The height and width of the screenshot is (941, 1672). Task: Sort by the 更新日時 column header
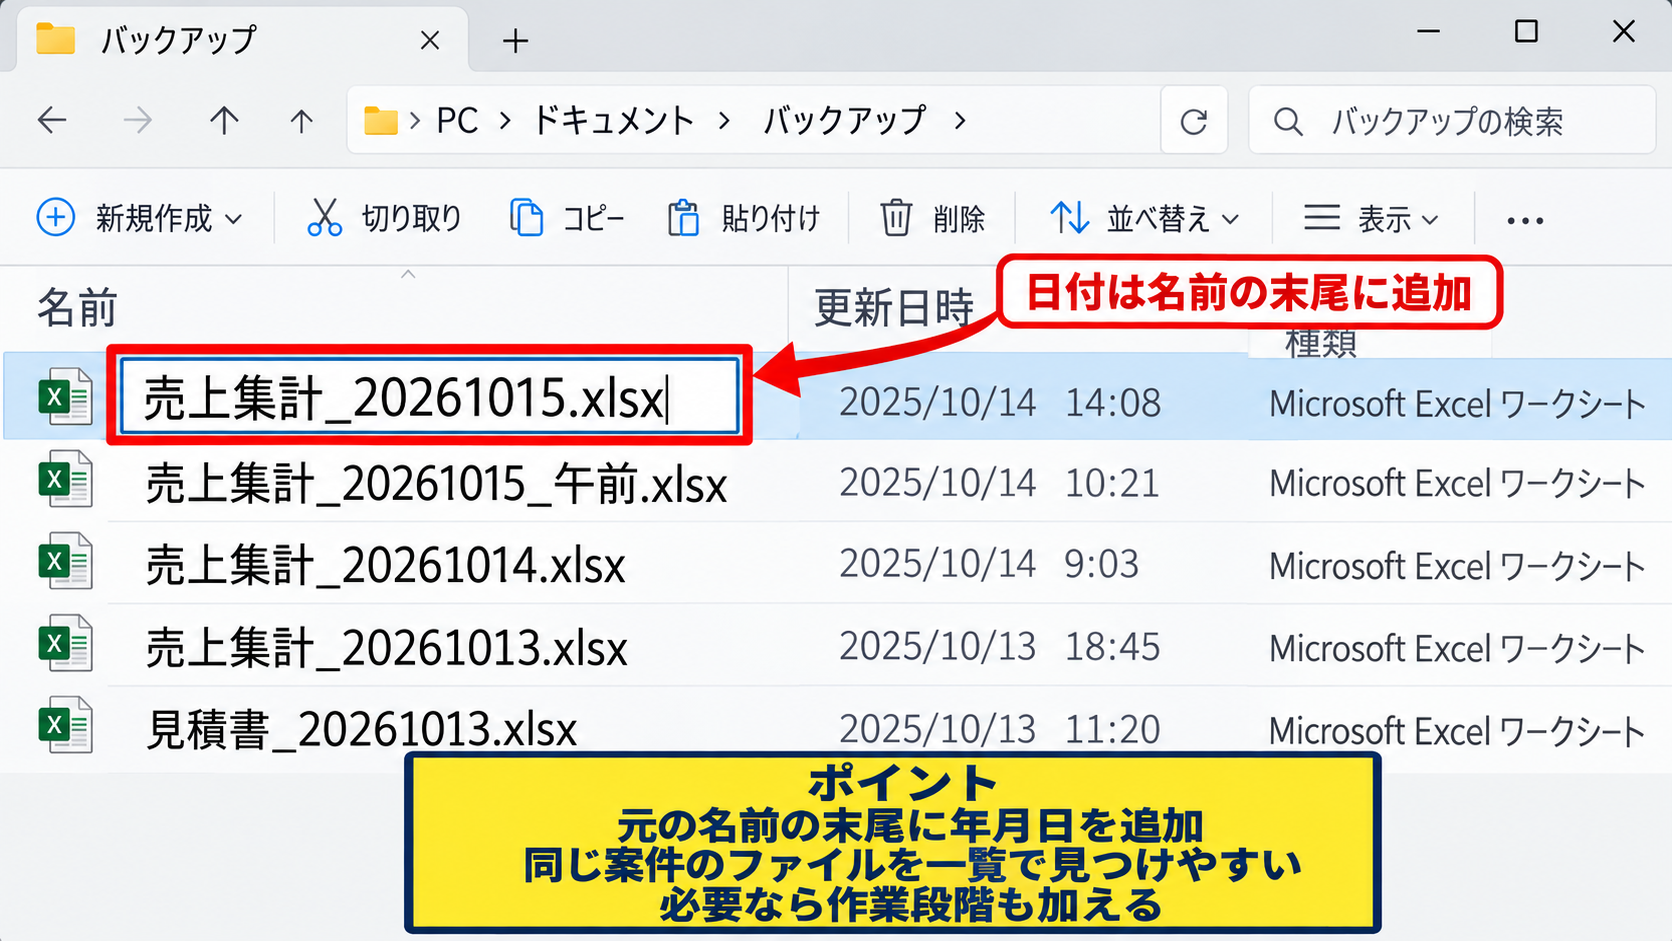[894, 308]
